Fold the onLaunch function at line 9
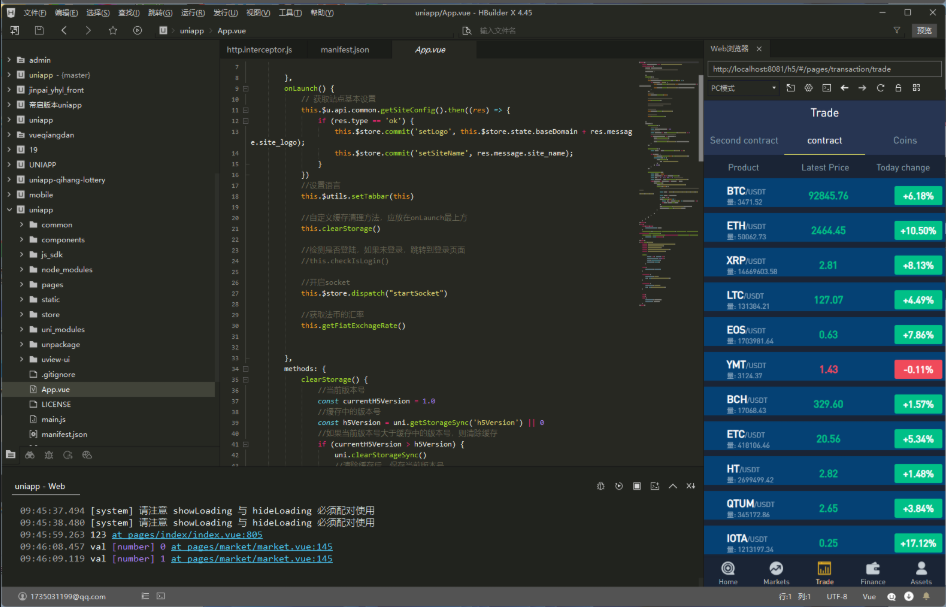The image size is (946, 607). (x=246, y=89)
